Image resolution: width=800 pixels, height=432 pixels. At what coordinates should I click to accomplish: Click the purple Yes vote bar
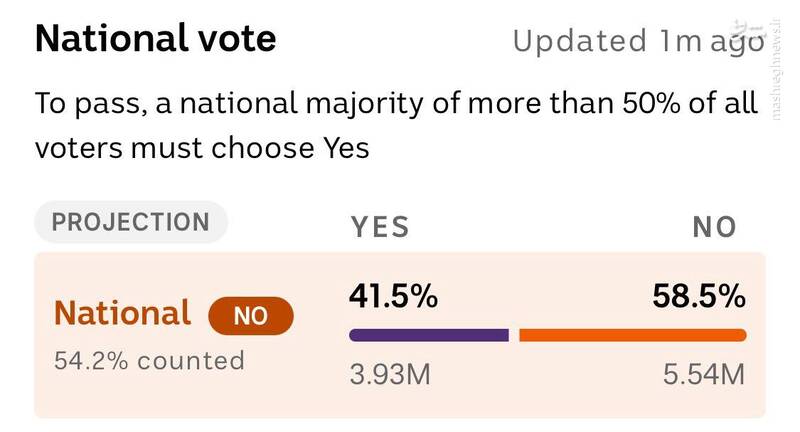(429, 335)
